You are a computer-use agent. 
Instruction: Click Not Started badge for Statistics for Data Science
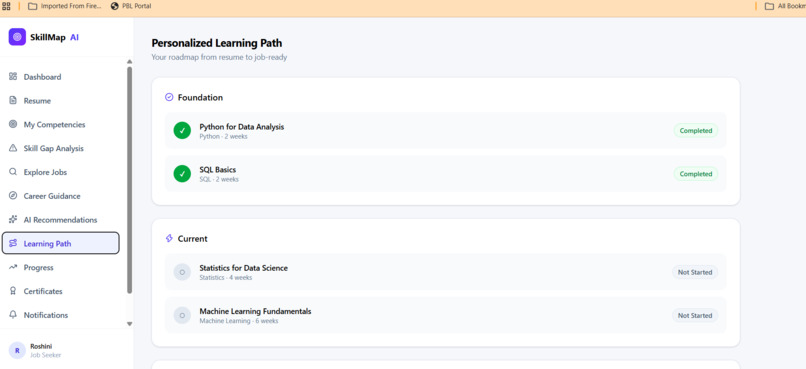click(x=694, y=272)
